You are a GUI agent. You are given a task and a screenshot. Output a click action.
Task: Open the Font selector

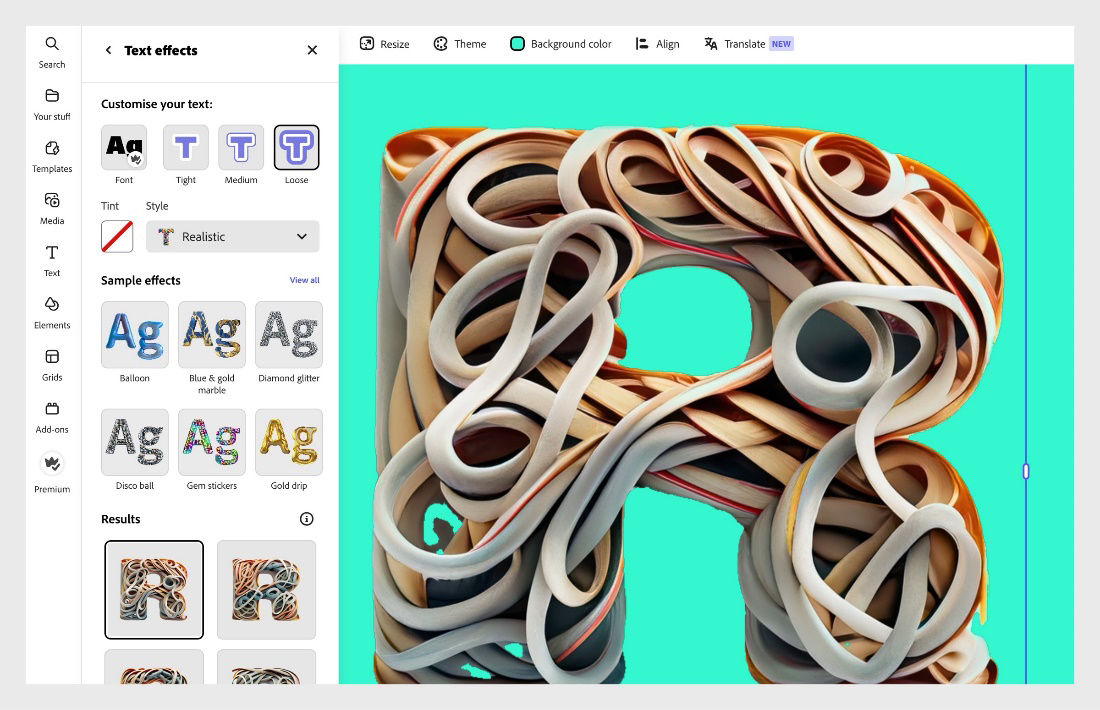(123, 148)
